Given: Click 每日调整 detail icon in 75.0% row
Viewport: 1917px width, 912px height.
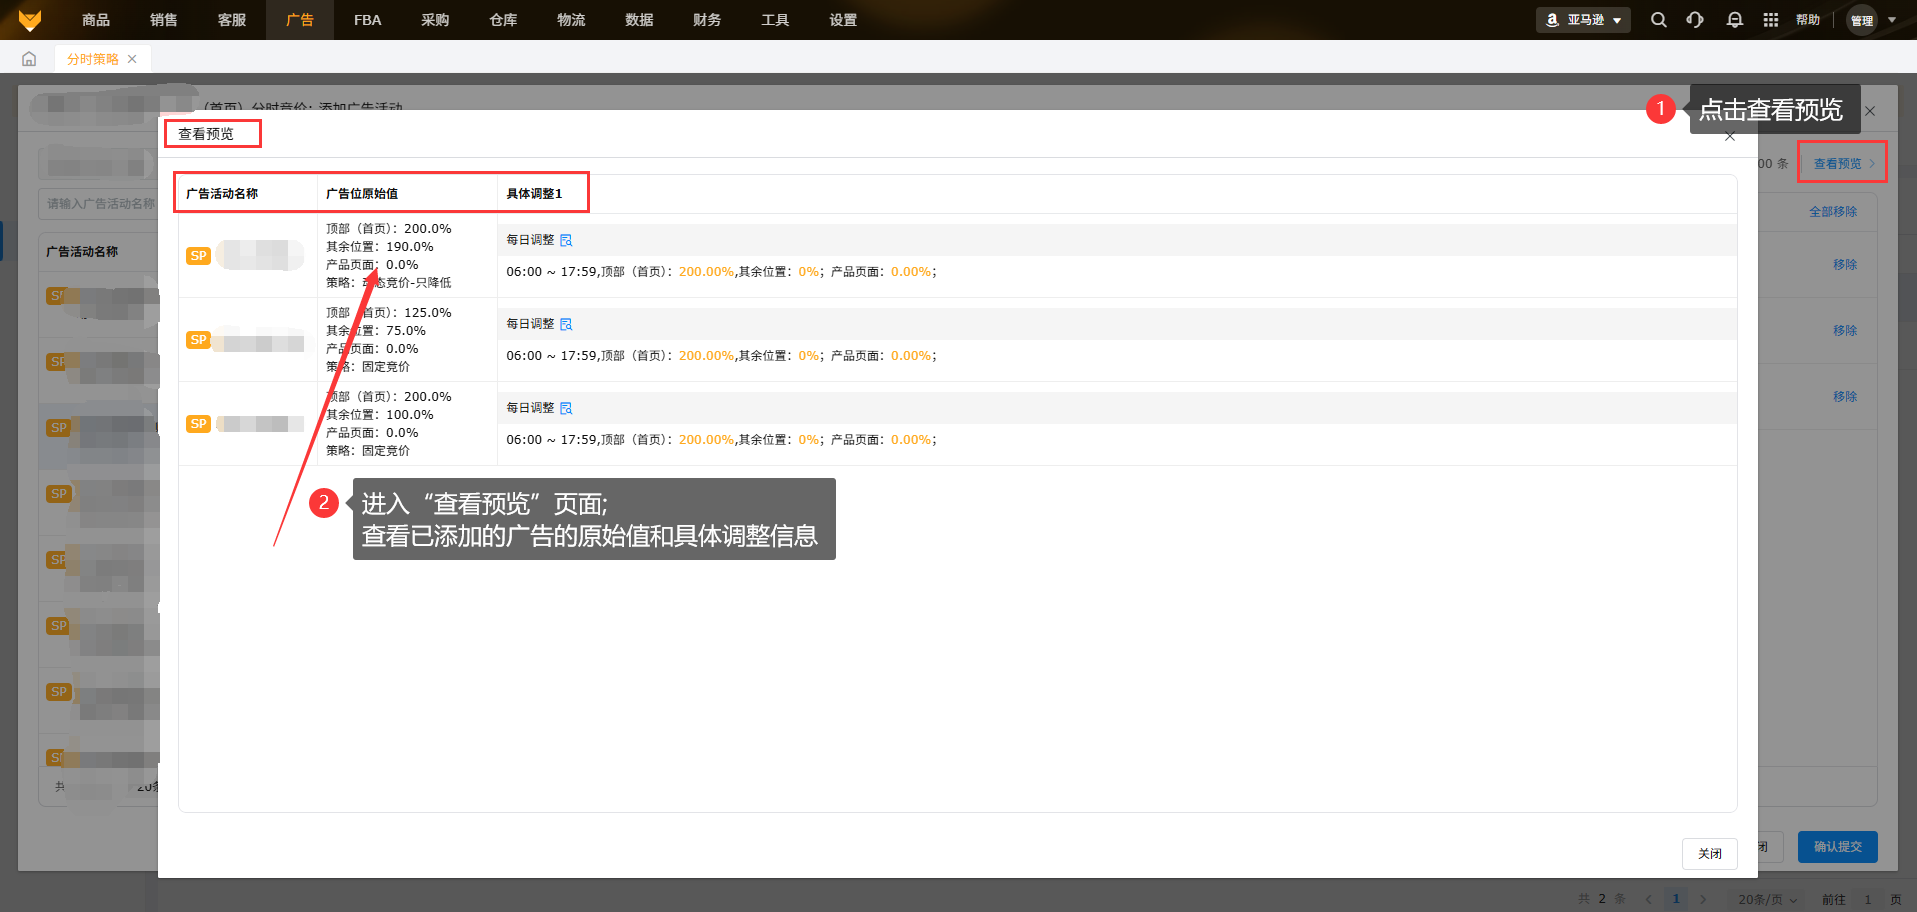Looking at the screenshot, I should (x=566, y=324).
